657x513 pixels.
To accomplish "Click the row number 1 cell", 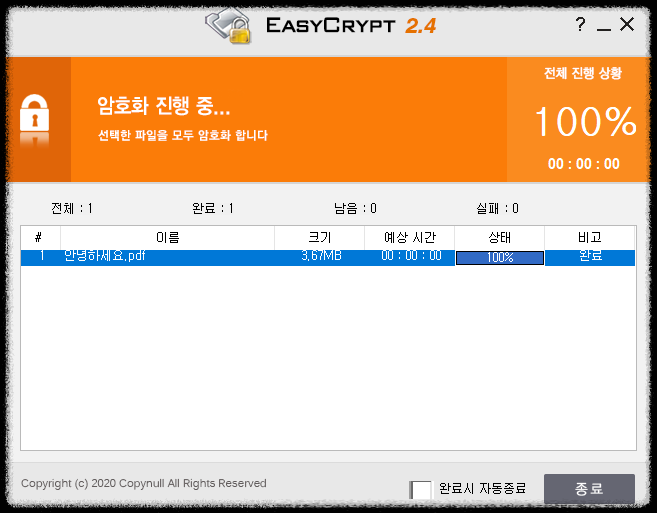I will click(x=41, y=255).
